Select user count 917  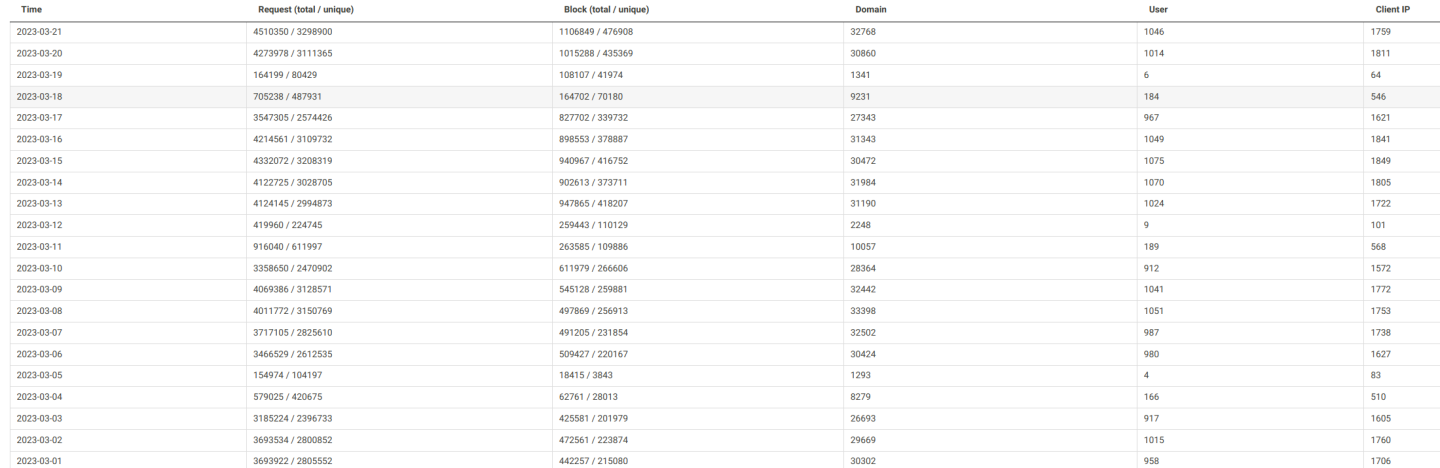[1153, 418]
